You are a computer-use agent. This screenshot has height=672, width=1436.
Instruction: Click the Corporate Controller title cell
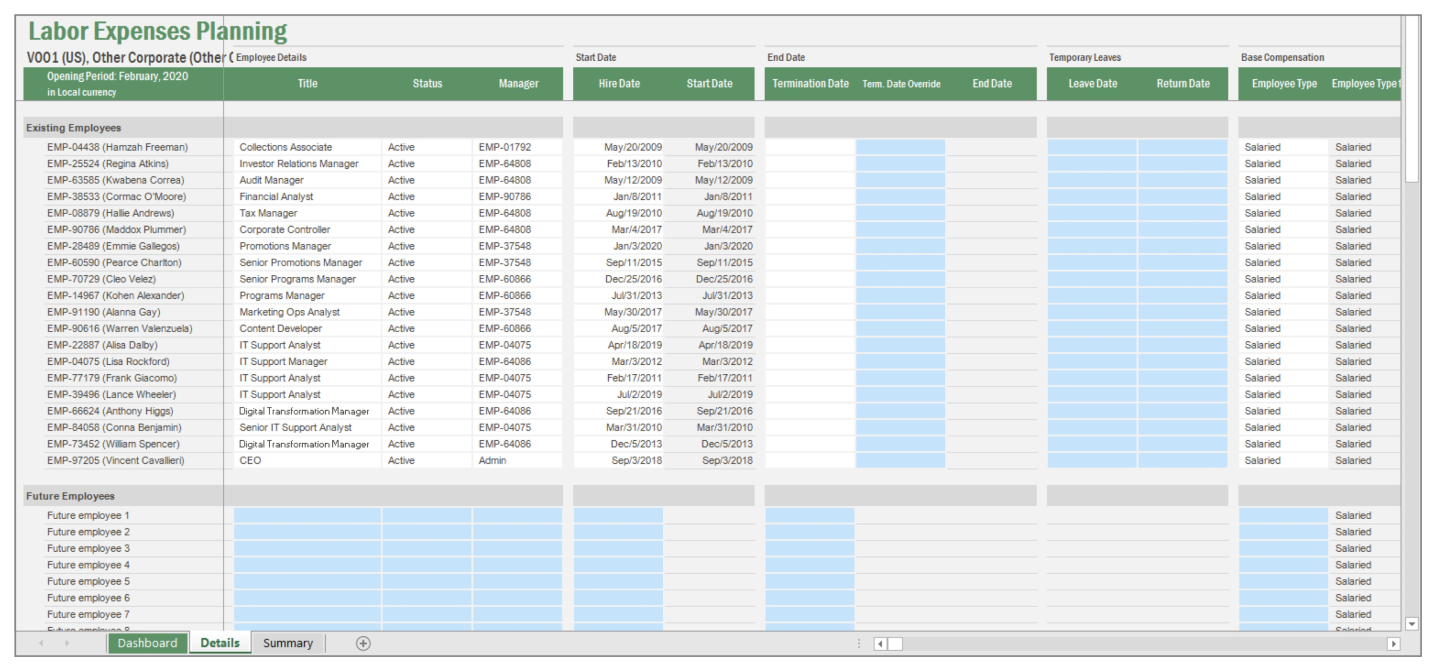[x=307, y=230]
